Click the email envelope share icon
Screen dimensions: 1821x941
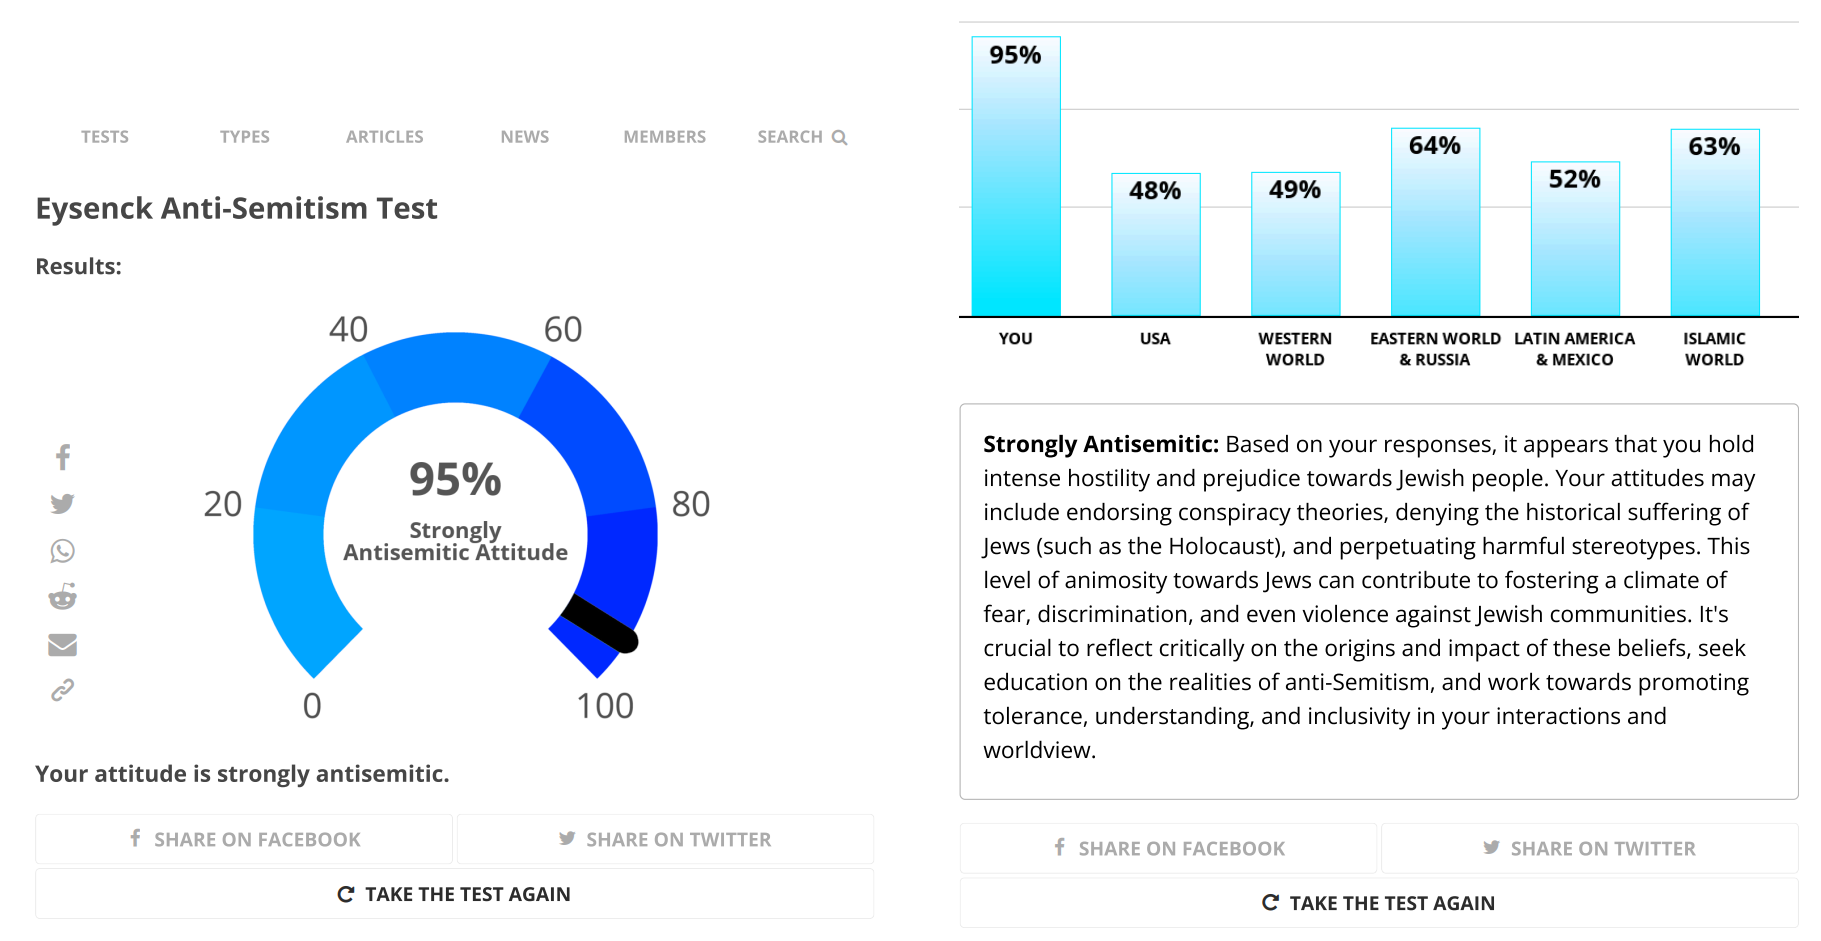tap(62, 645)
